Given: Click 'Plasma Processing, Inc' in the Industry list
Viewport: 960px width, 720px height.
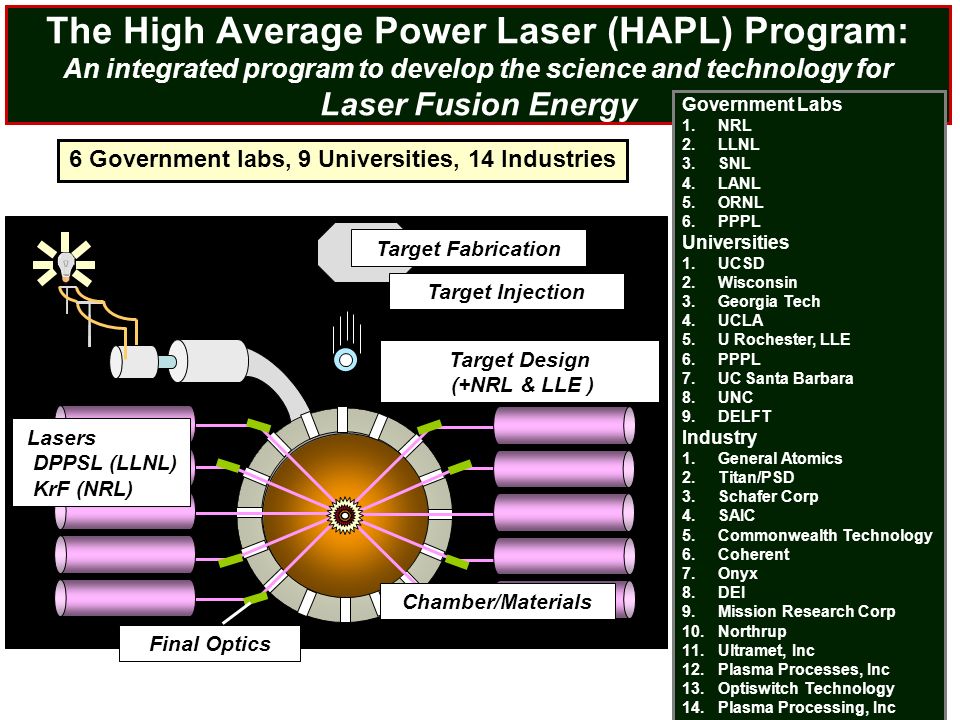Looking at the screenshot, I should tap(806, 707).
